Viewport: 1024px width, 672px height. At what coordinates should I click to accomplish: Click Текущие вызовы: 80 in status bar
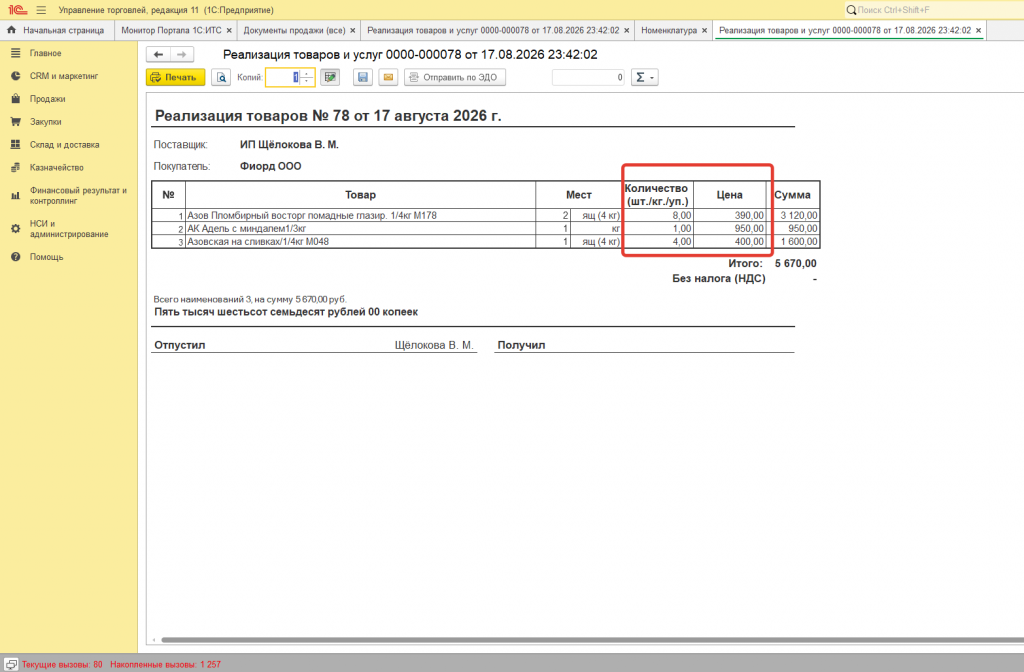tap(62, 664)
